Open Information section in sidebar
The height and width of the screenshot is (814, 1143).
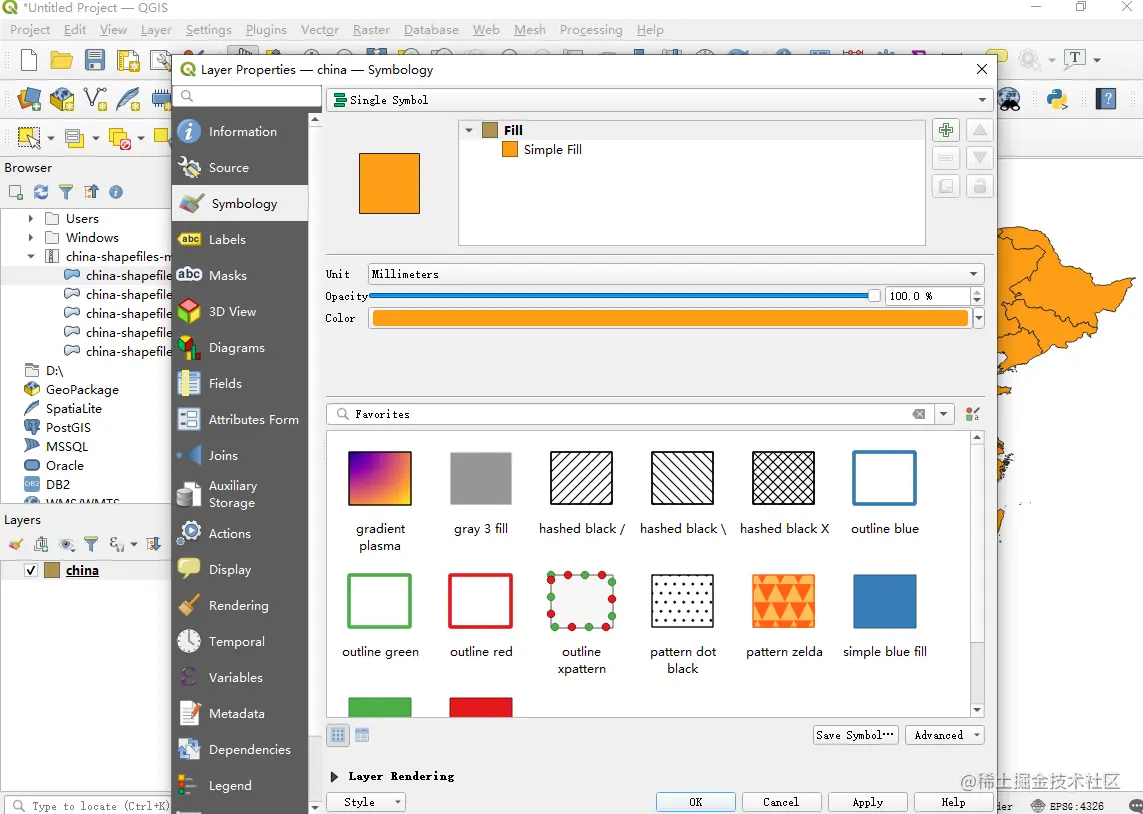240,131
